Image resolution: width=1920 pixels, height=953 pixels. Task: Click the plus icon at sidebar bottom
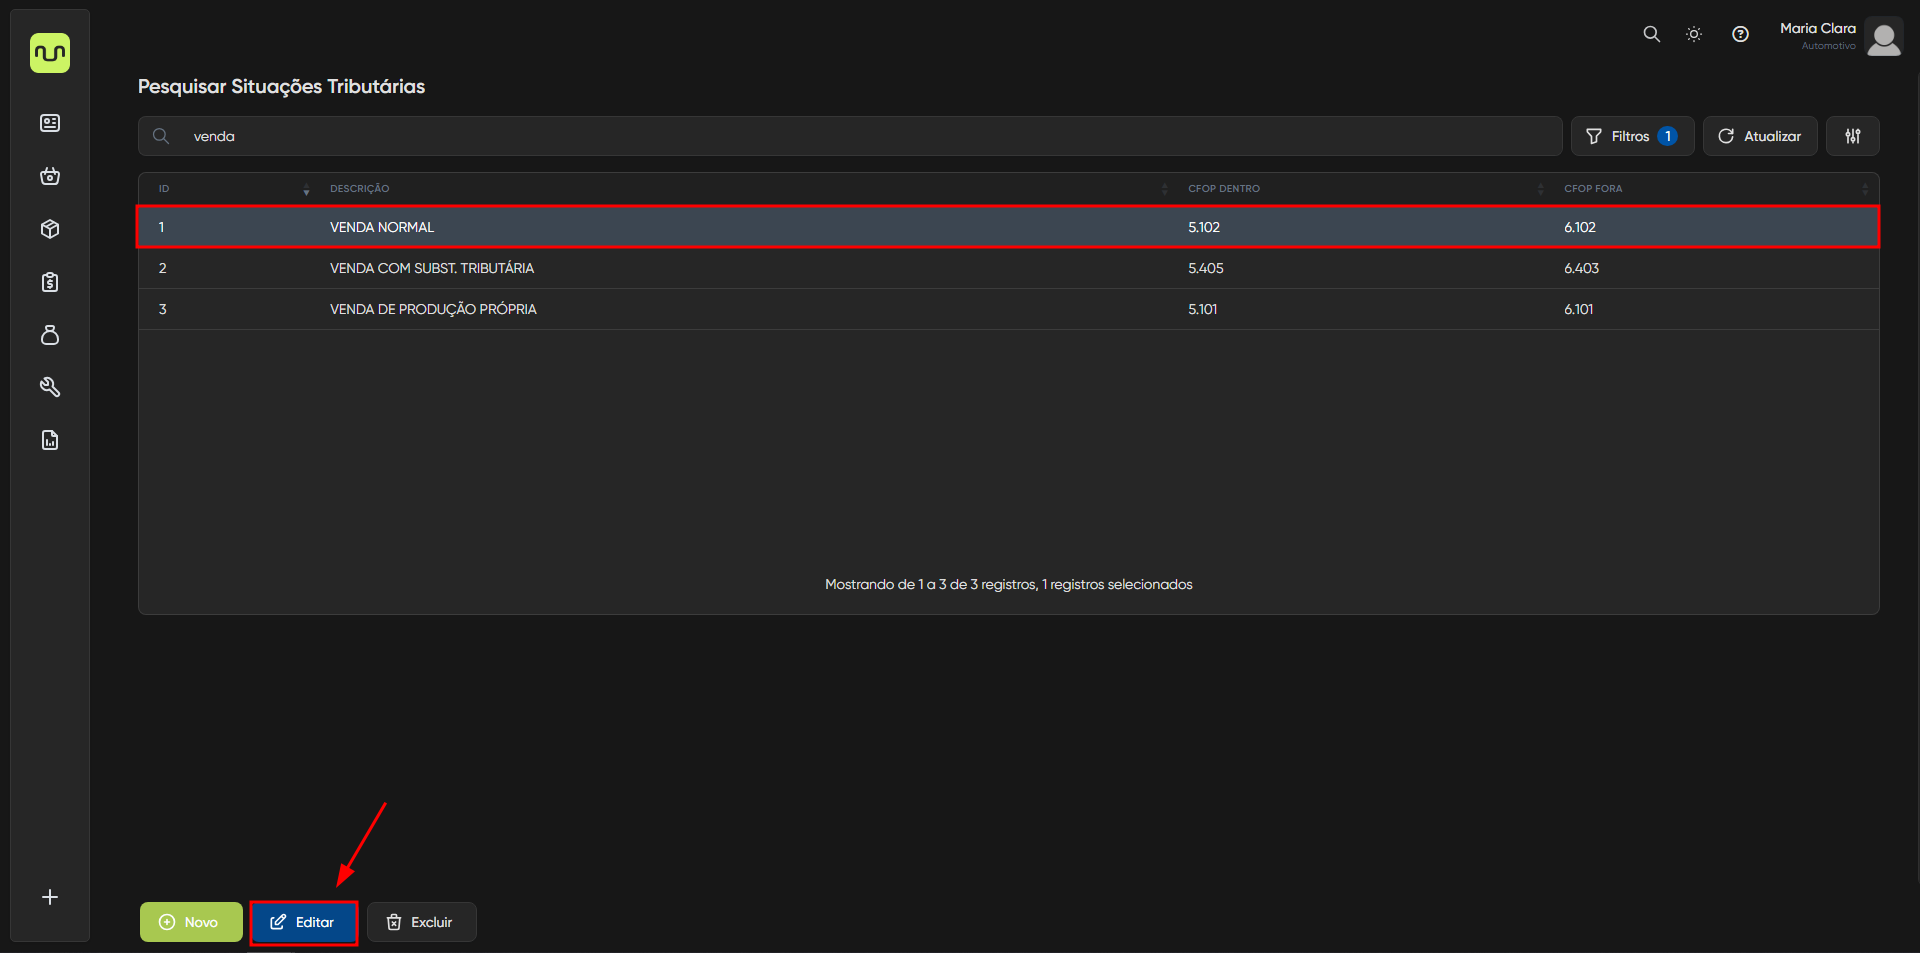[x=50, y=897]
